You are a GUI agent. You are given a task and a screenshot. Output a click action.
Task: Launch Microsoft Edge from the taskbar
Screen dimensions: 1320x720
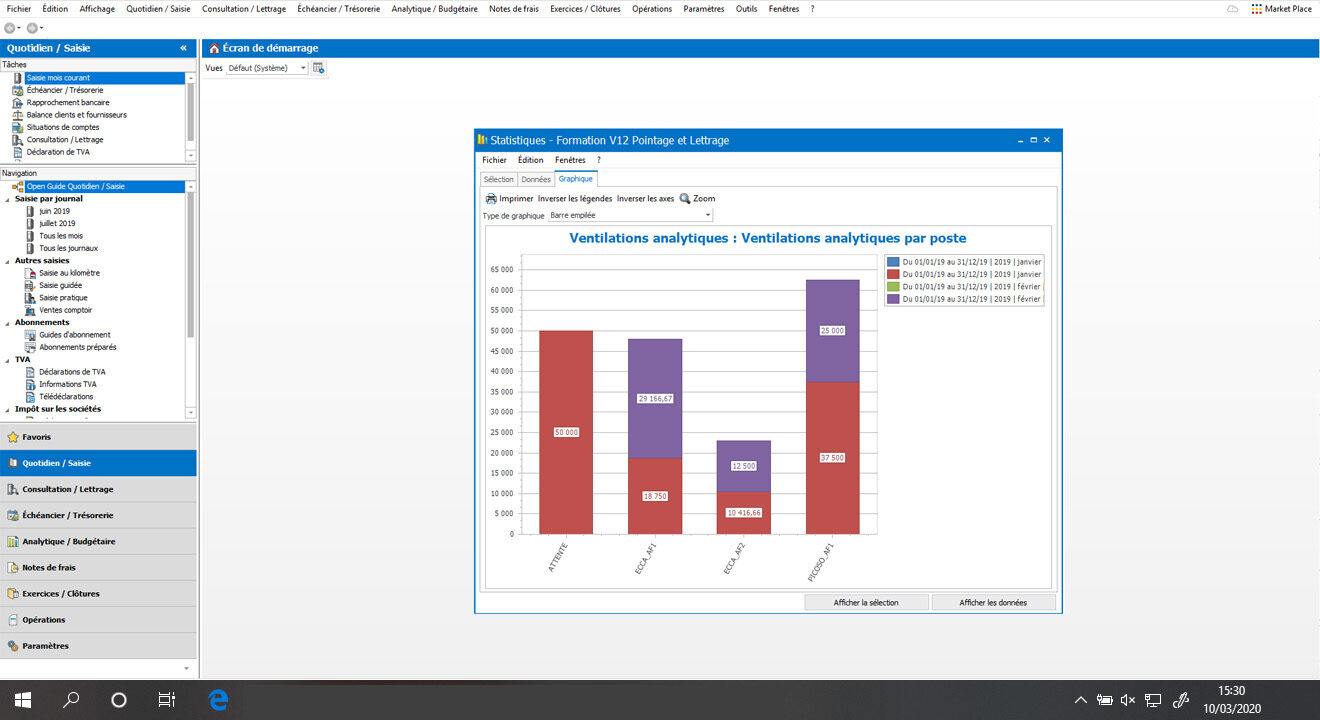click(218, 700)
